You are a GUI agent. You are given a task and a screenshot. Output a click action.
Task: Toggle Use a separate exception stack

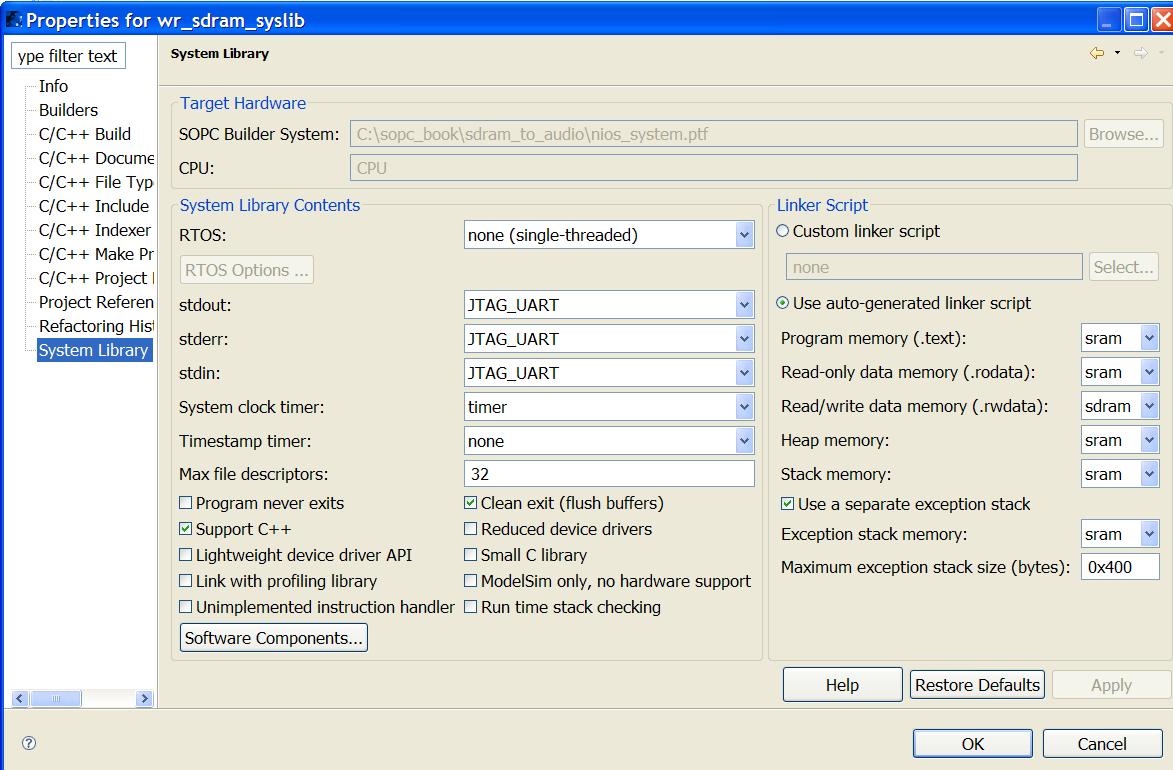pyautogui.click(x=787, y=504)
